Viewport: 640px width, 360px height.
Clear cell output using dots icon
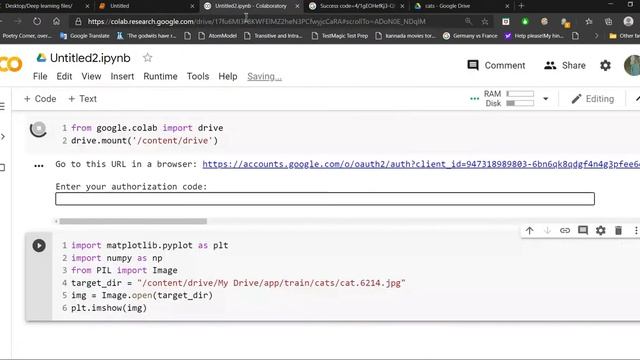click(39, 166)
